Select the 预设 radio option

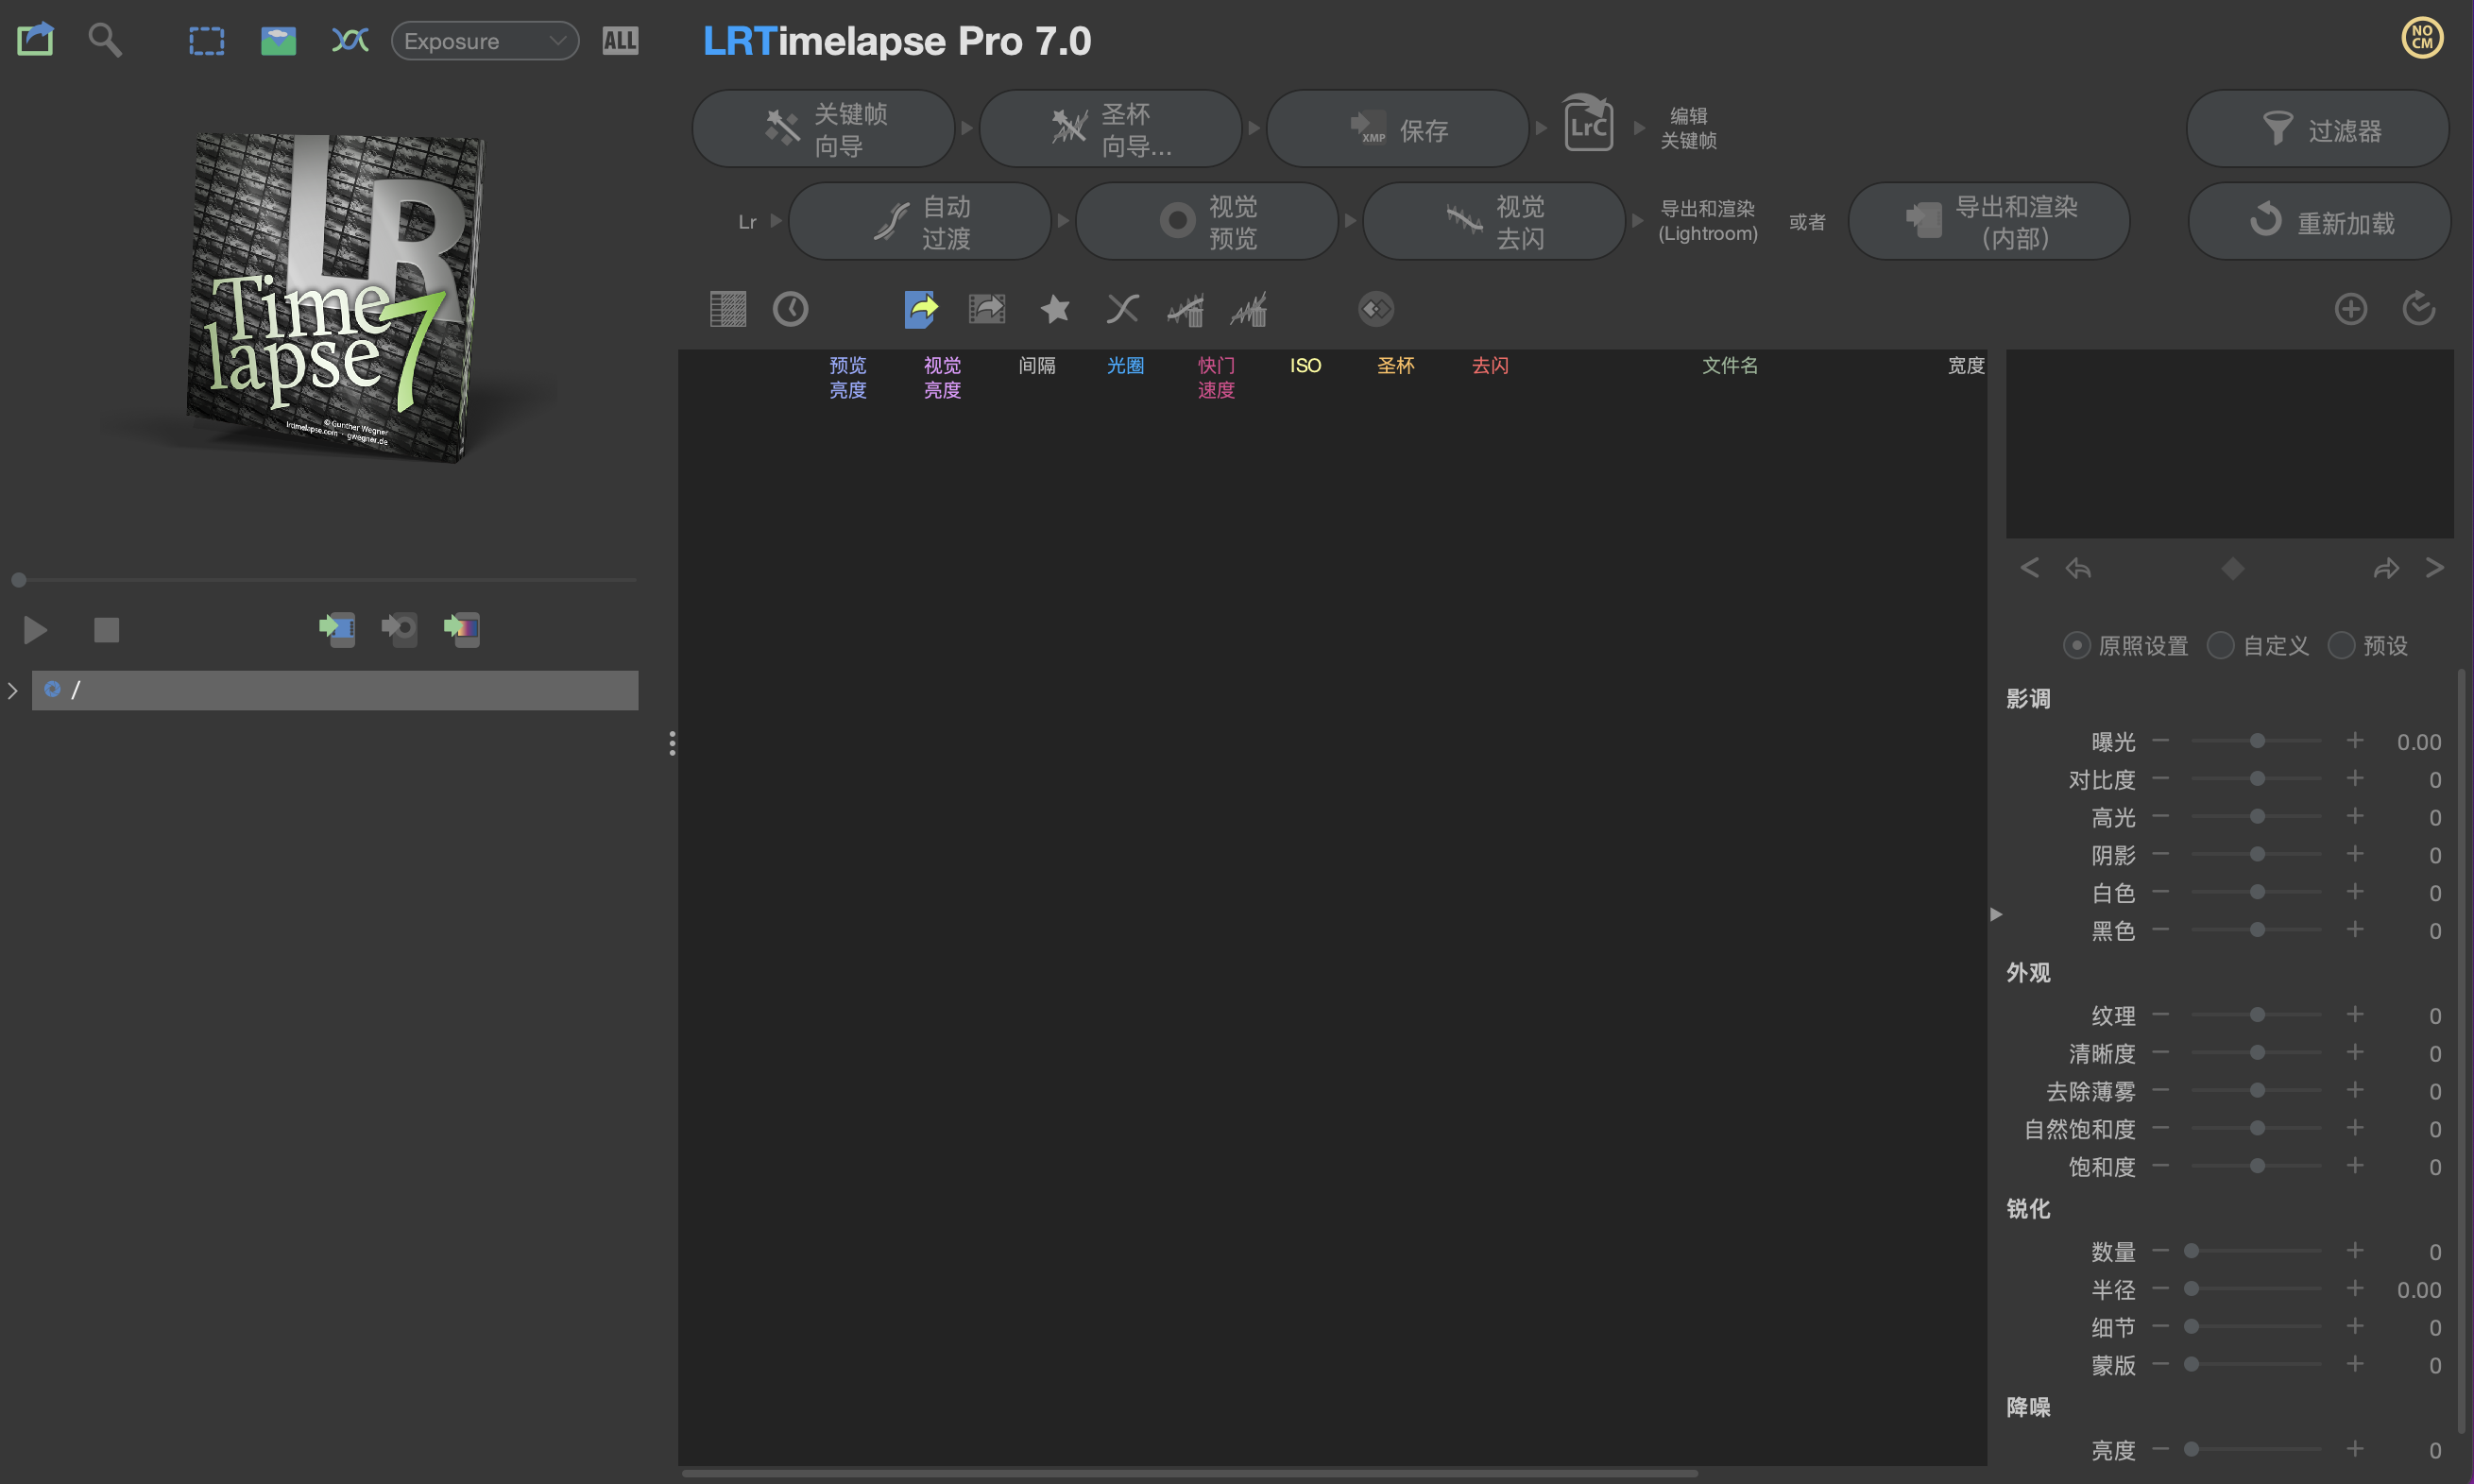click(x=2340, y=646)
